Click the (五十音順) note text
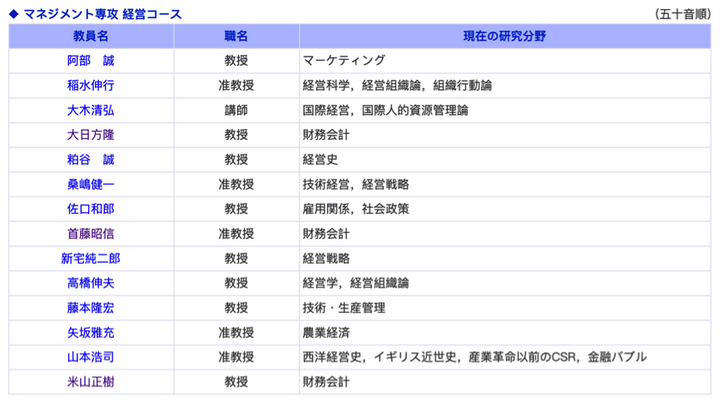720x402 pixels. pyautogui.click(x=683, y=14)
